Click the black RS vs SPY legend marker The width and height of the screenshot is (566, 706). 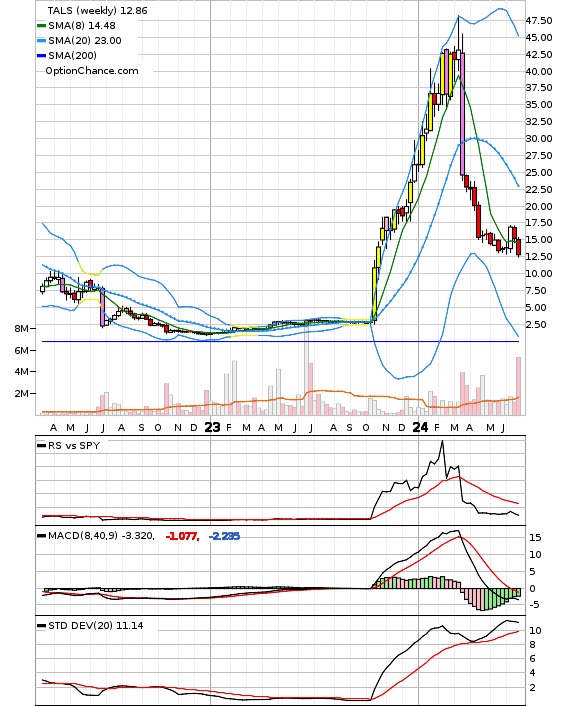tap(41, 445)
